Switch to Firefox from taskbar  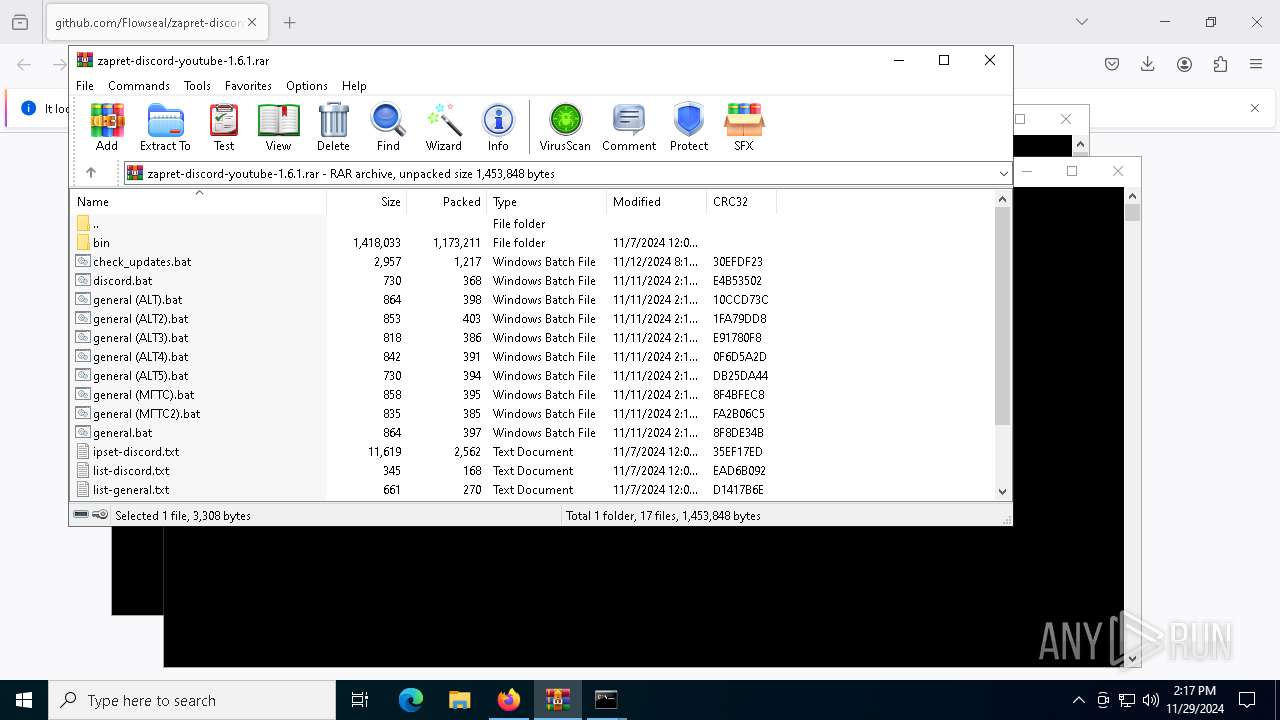tap(509, 700)
